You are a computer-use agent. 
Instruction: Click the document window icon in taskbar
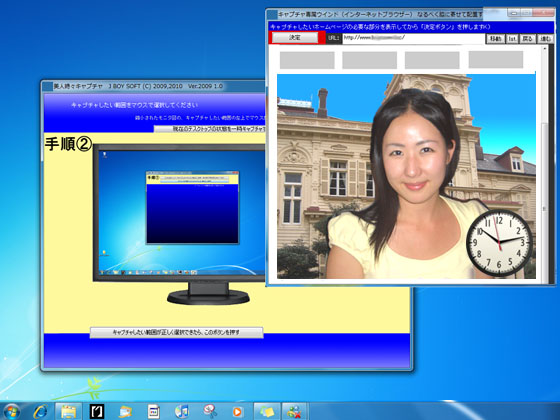click(x=154, y=411)
